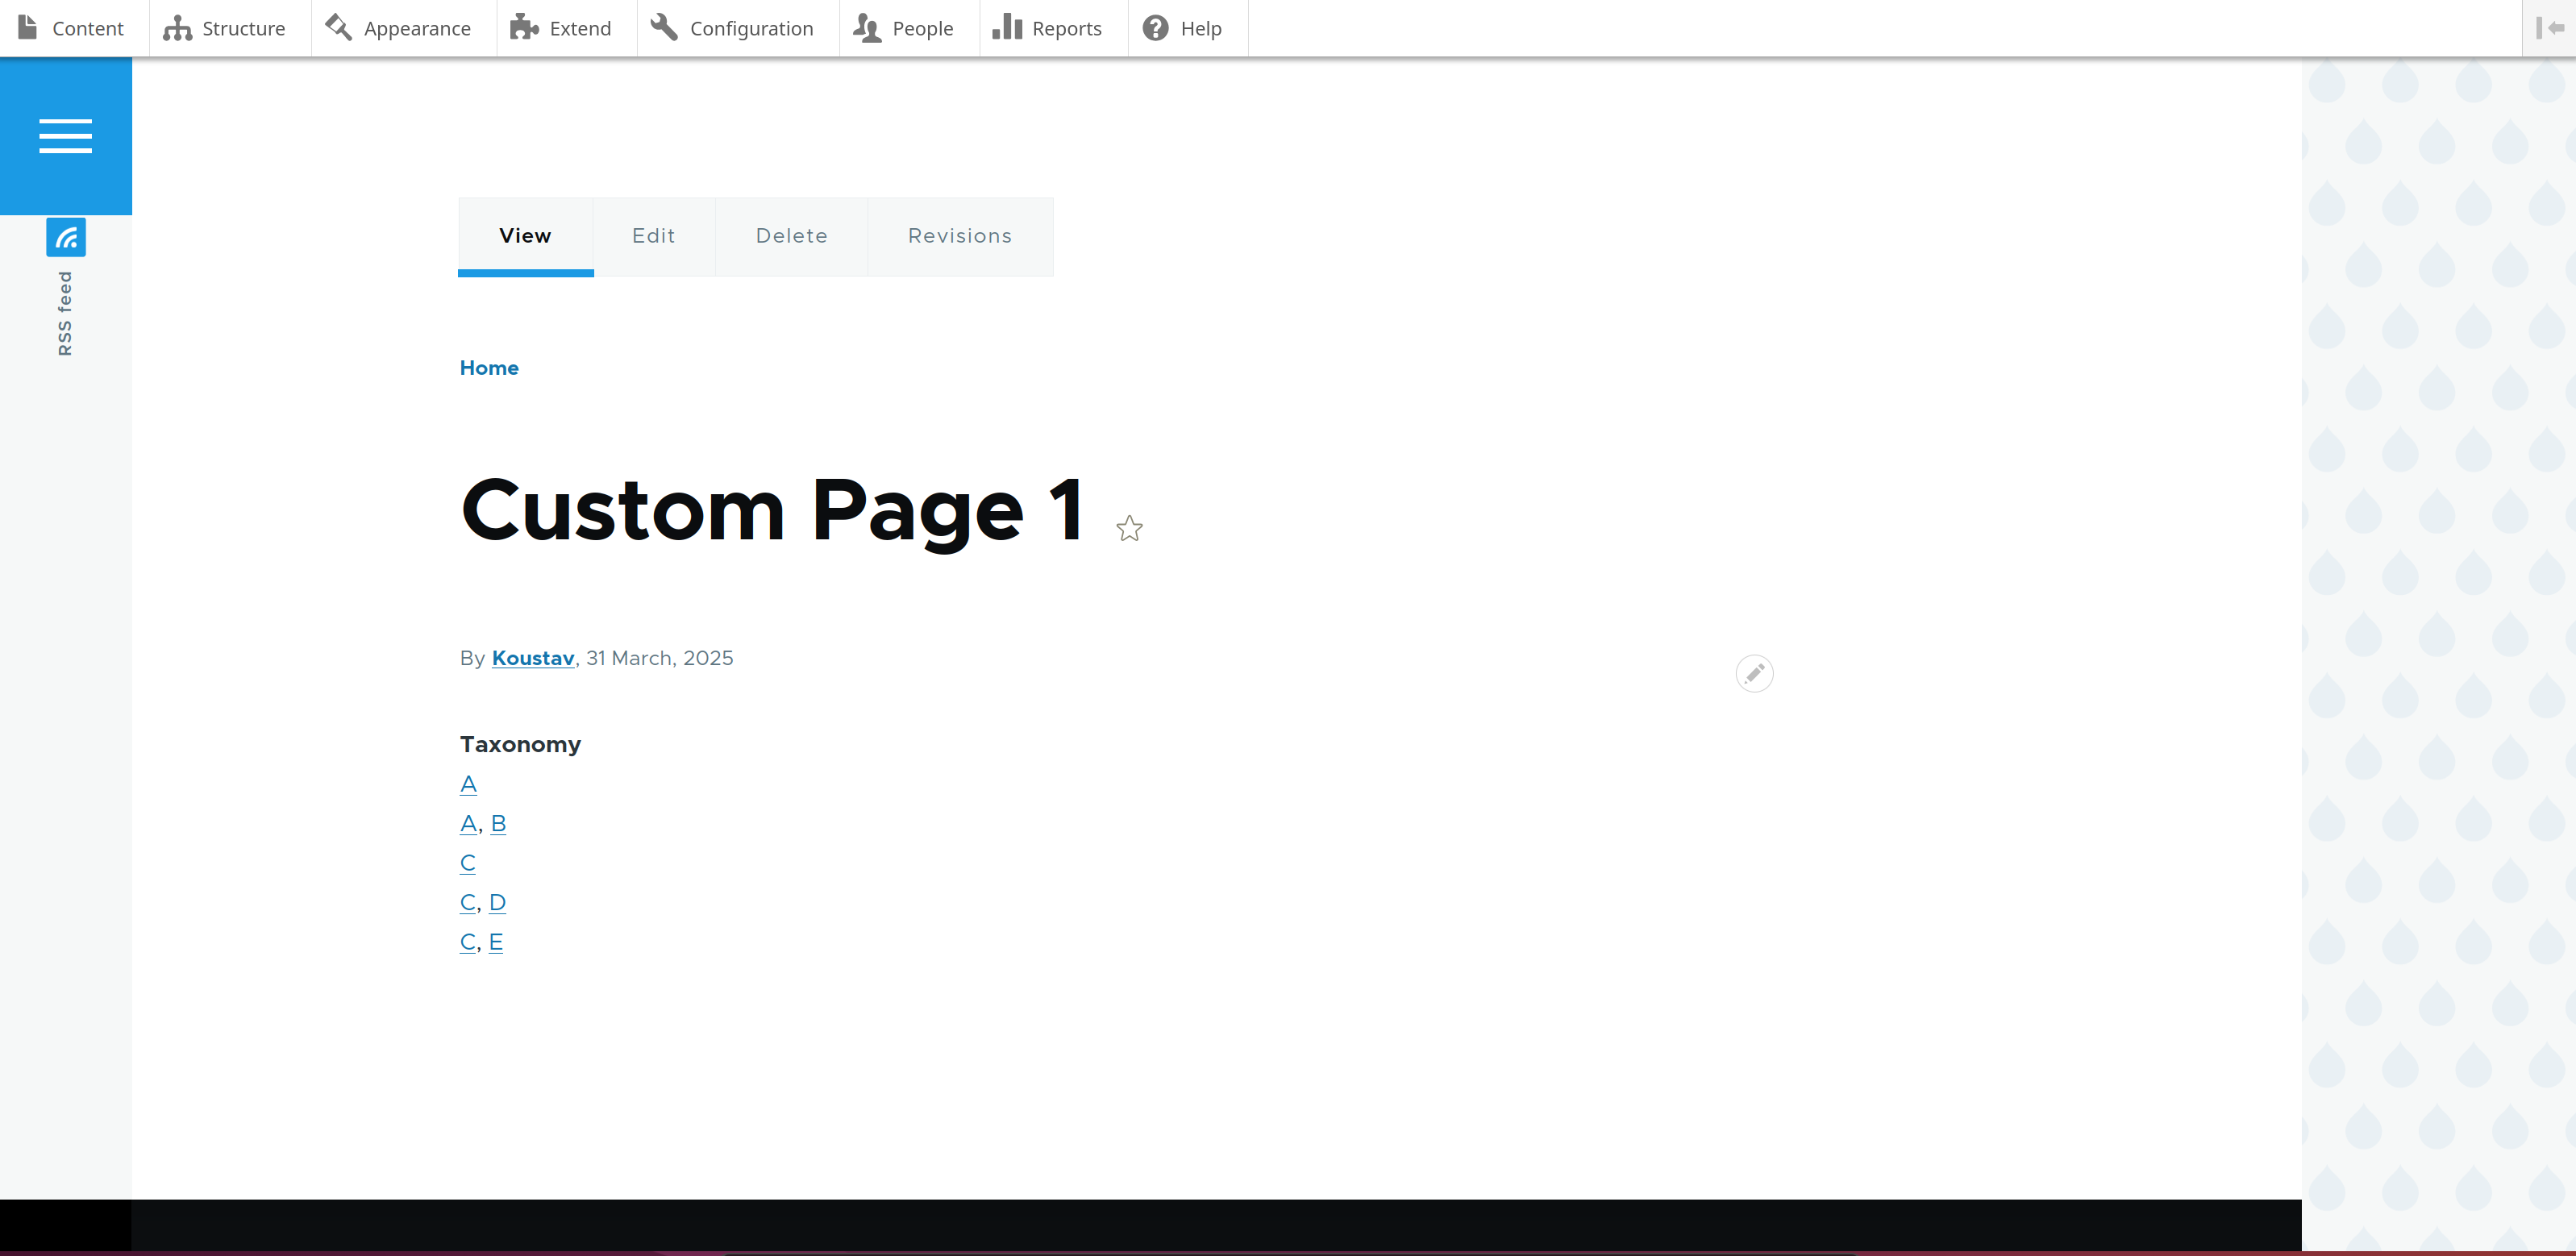The height and width of the screenshot is (1256, 2576).
Task: Click taxonomy term D link
Action: click(x=497, y=902)
